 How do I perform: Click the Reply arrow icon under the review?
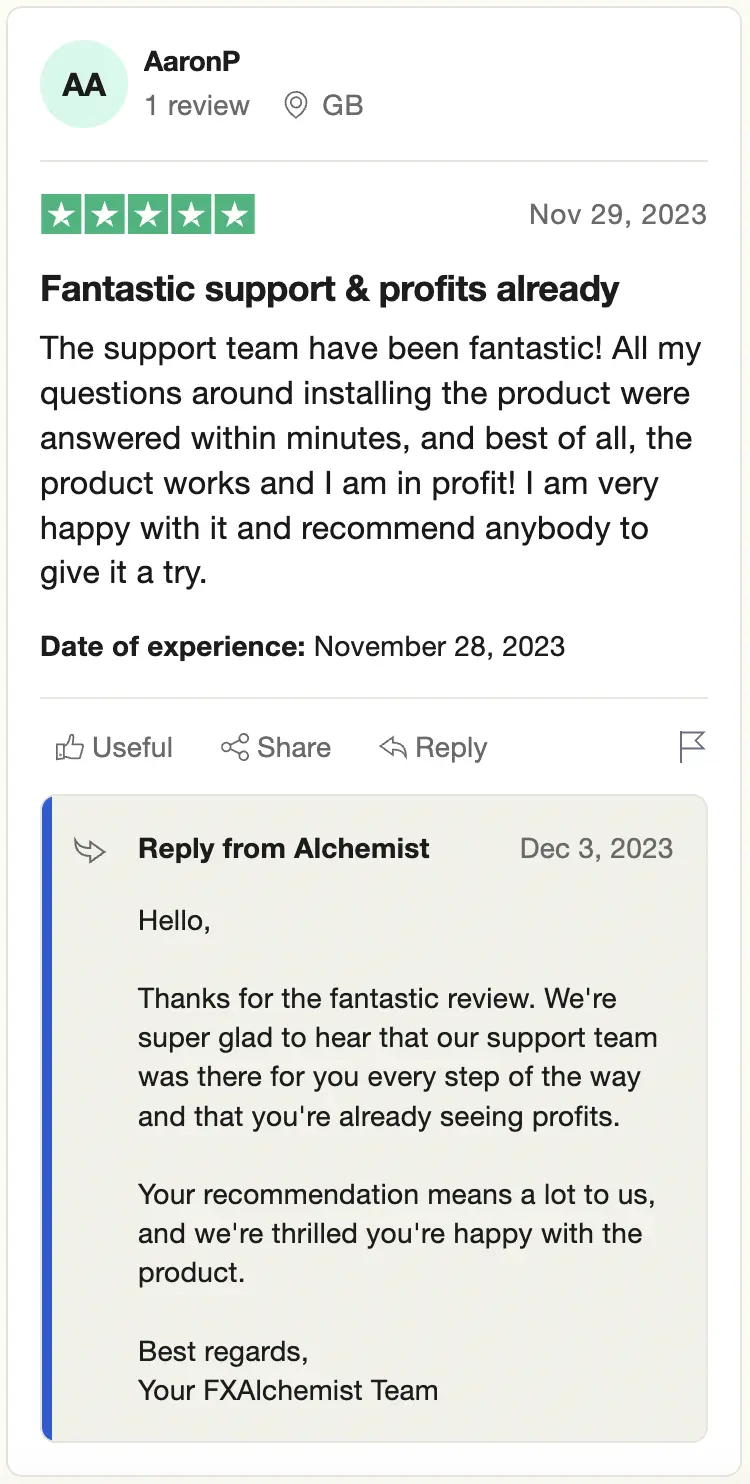pos(393,747)
